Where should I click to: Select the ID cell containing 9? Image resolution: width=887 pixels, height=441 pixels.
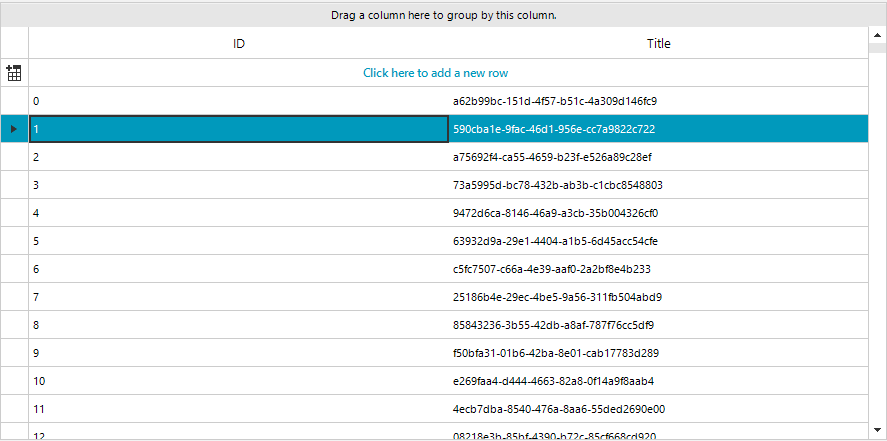click(239, 353)
